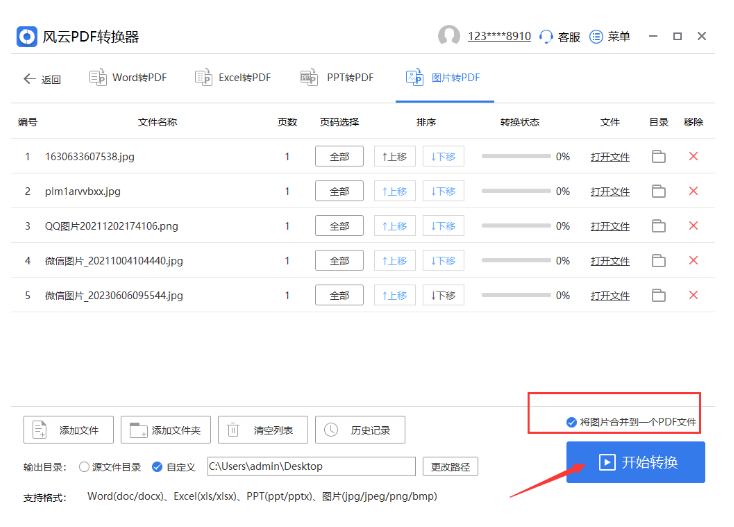The image size is (734, 527).
Task: Choose page range 全部 for QQ图片 row
Action: [339, 226]
